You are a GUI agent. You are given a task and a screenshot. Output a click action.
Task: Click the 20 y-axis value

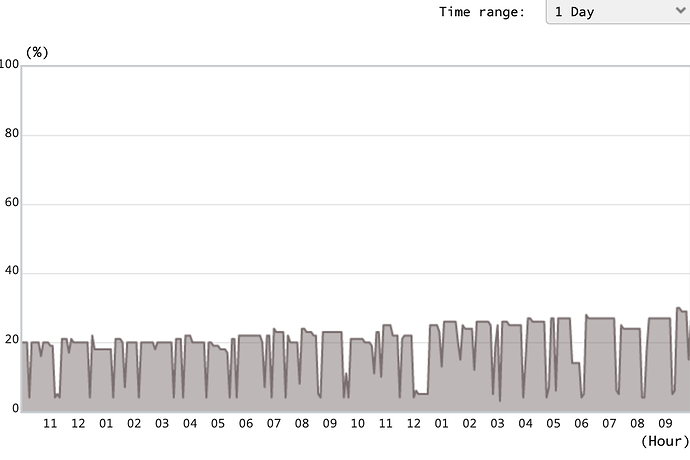click(12, 340)
